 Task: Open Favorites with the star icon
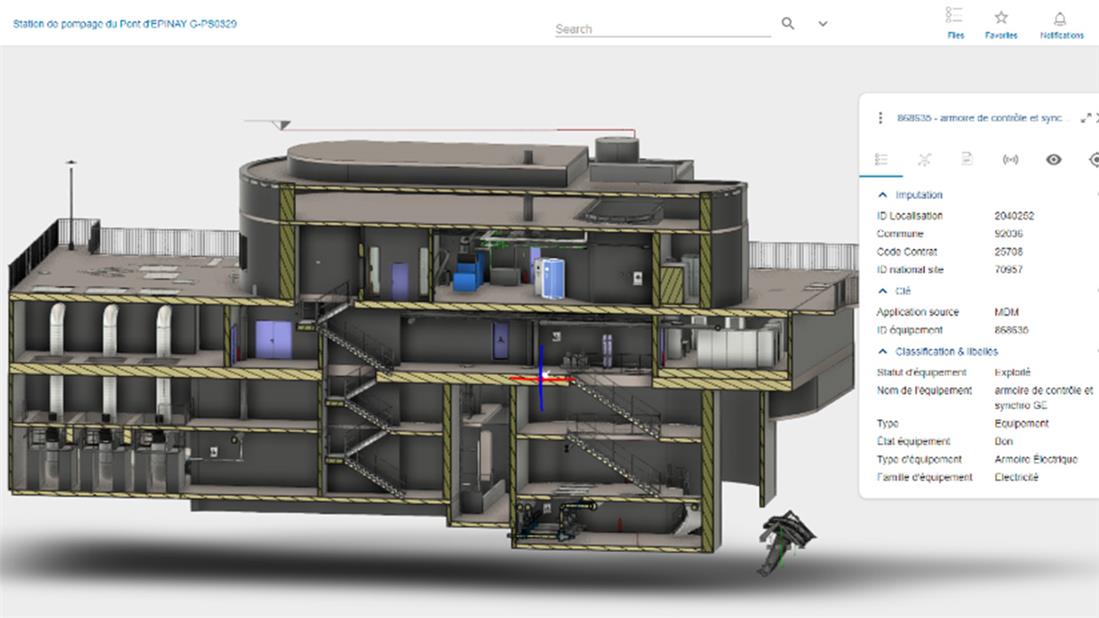coord(1001,18)
